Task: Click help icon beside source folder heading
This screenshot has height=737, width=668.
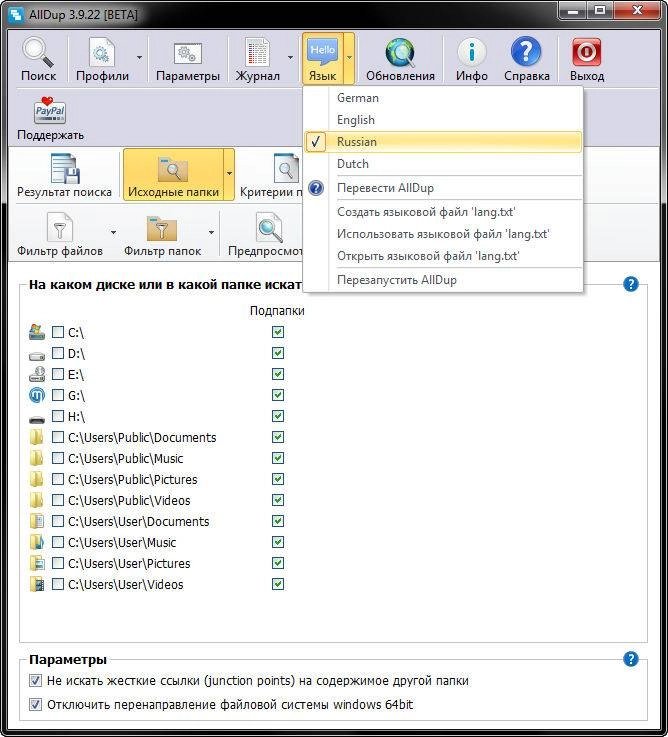Action: [630, 284]
